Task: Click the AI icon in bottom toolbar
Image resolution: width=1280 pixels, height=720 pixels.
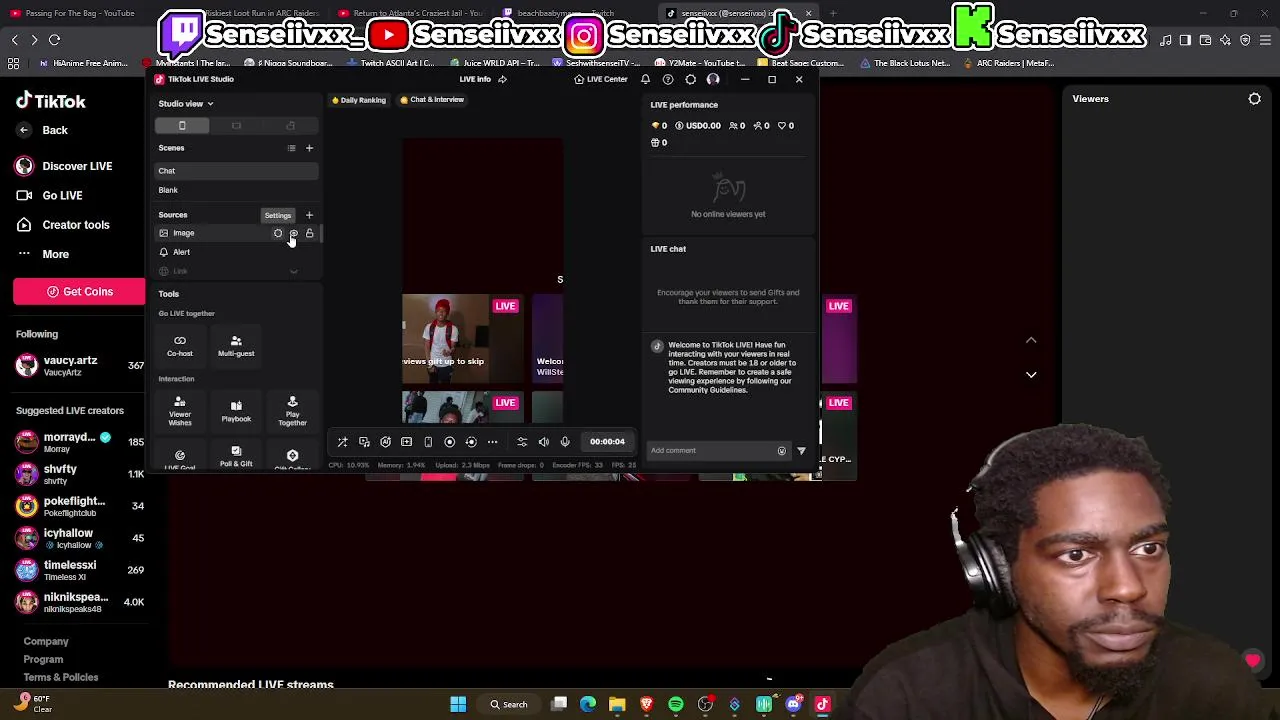Action: click(x=385, y=442)
